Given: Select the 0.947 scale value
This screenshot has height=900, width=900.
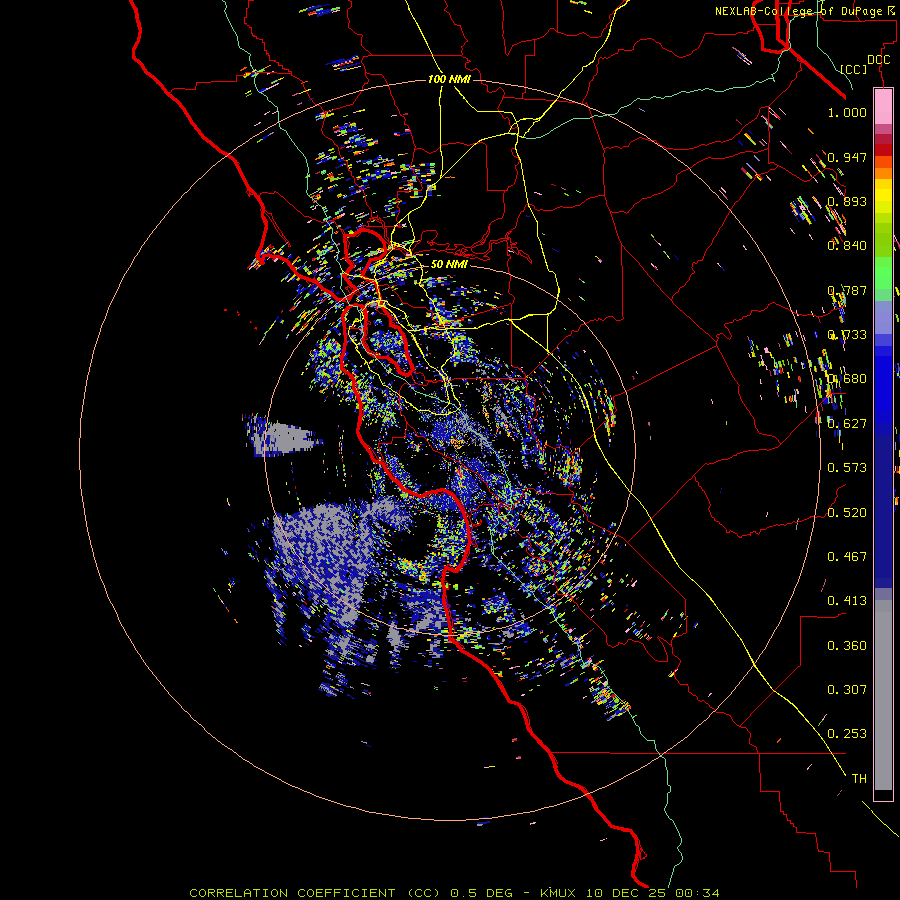Looking at the screenshot, I should pyautogui.click(x=847, y=157).
